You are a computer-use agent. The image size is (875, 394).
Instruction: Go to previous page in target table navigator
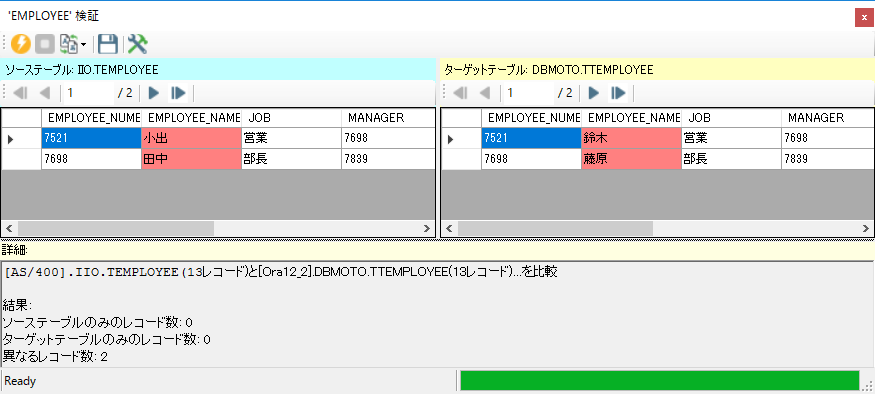pos(485,93)
